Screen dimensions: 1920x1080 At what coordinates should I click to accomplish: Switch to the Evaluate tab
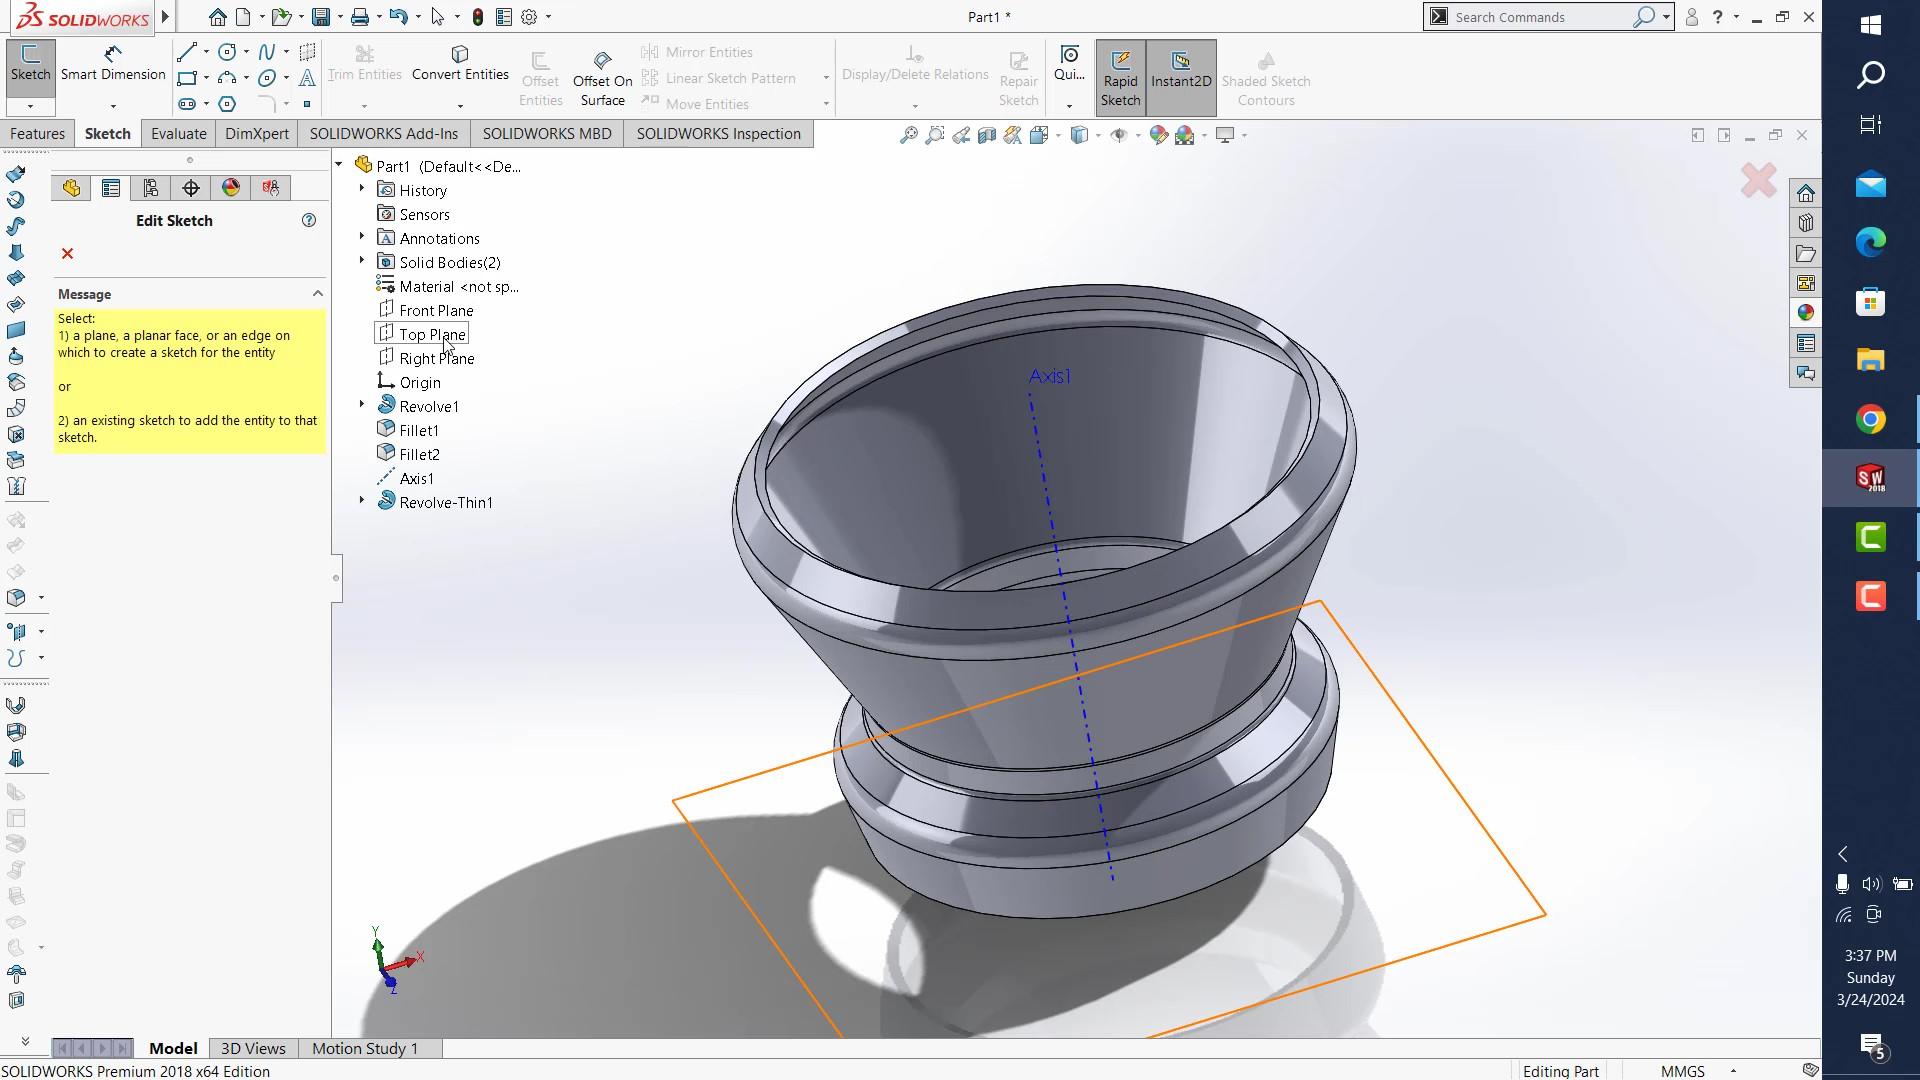pos(178,134)
